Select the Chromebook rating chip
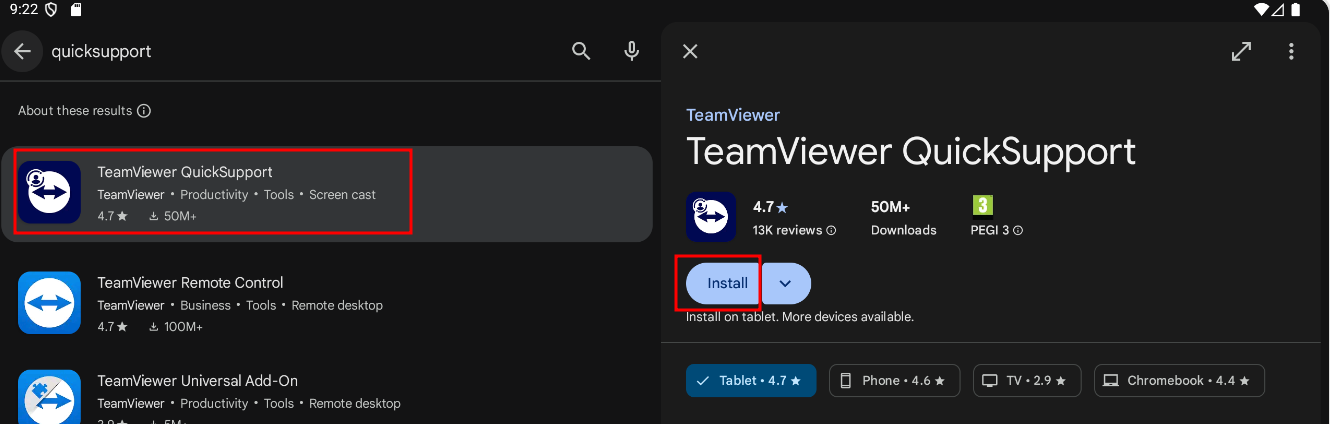Image resolution: width=1330 pixels, height=424 pixels. coord(1179,381)
